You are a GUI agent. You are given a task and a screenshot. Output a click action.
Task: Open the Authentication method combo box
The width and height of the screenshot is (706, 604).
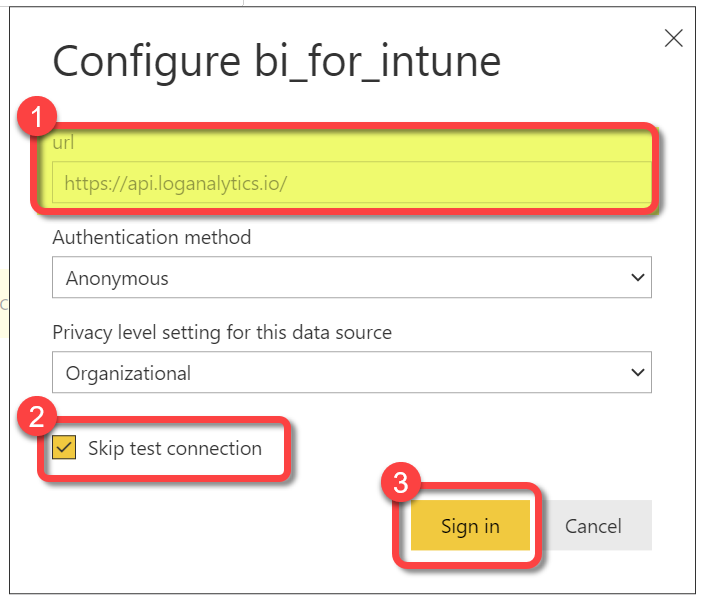(x=351, y=278)
